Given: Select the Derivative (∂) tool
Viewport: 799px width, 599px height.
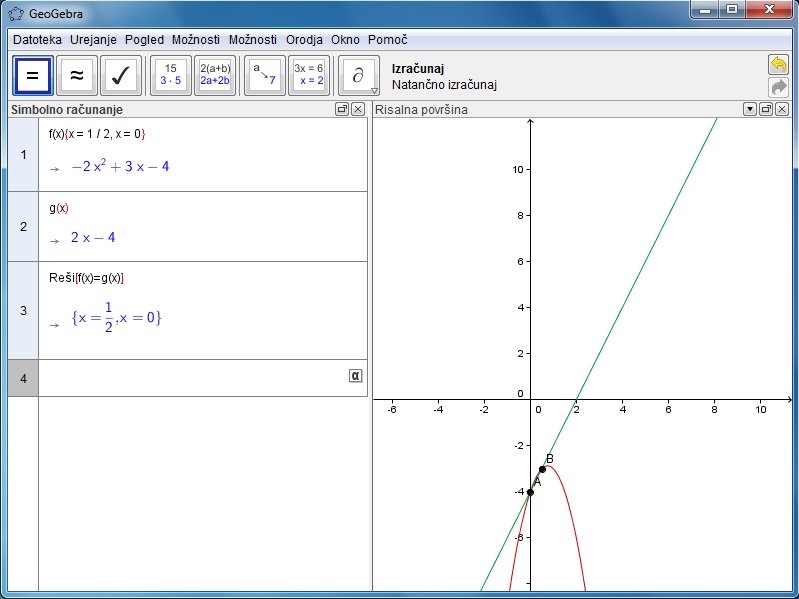Looking at the screenshot, I should [x=358, y=75].
